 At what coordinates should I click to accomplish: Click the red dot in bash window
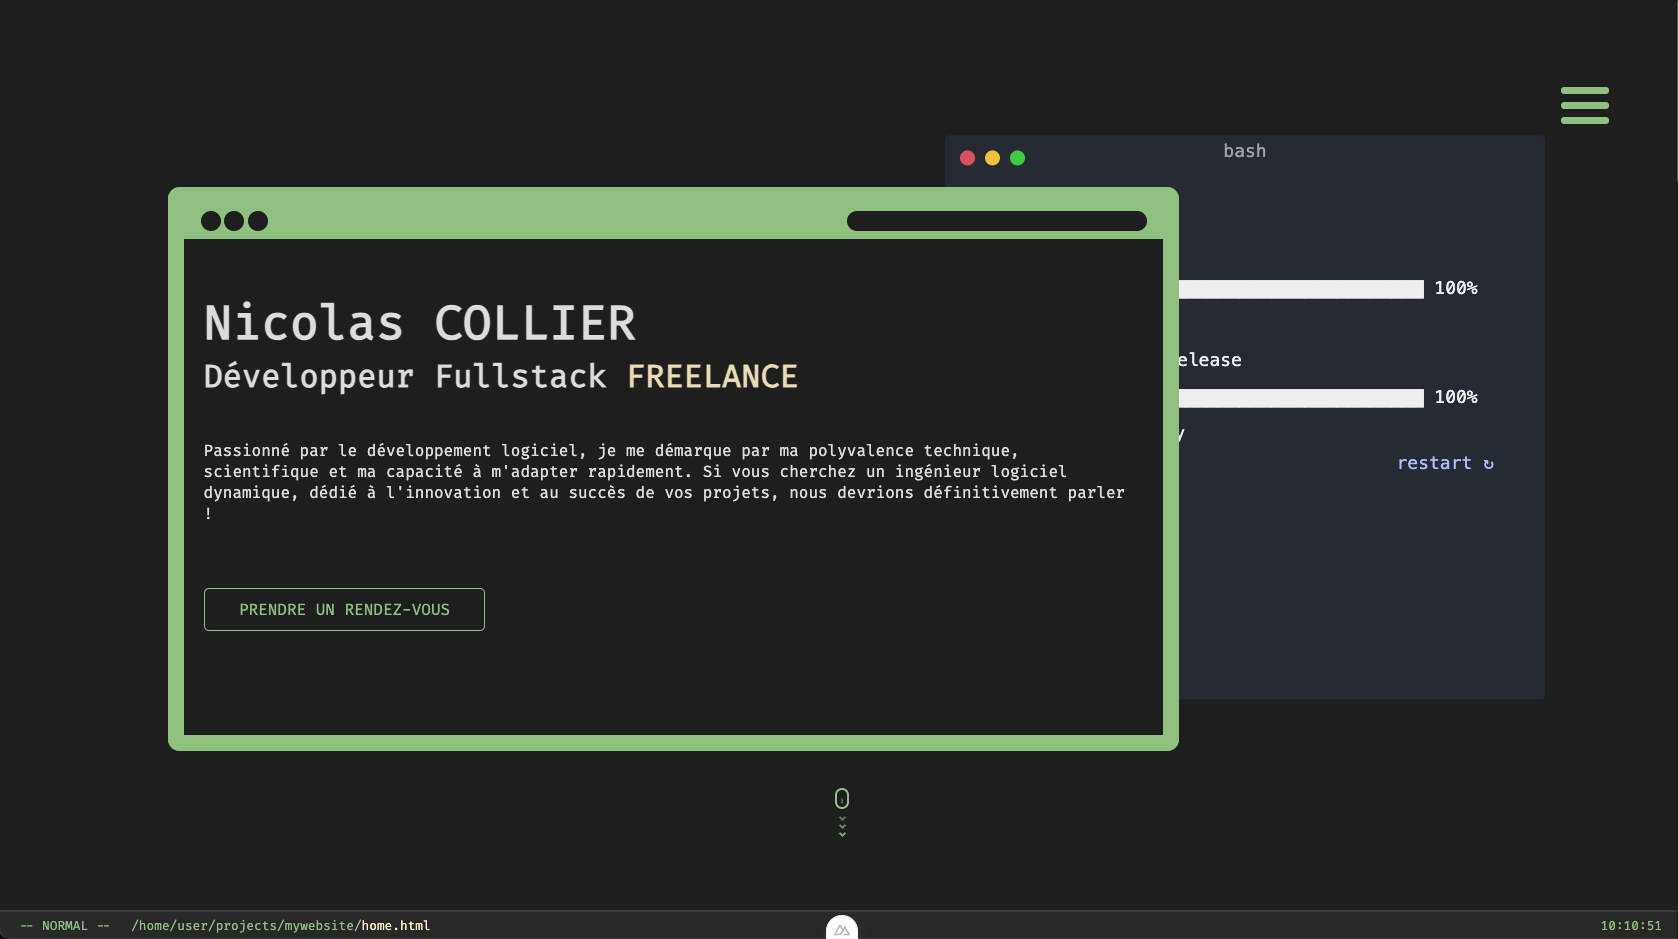[x=967, y=158]
